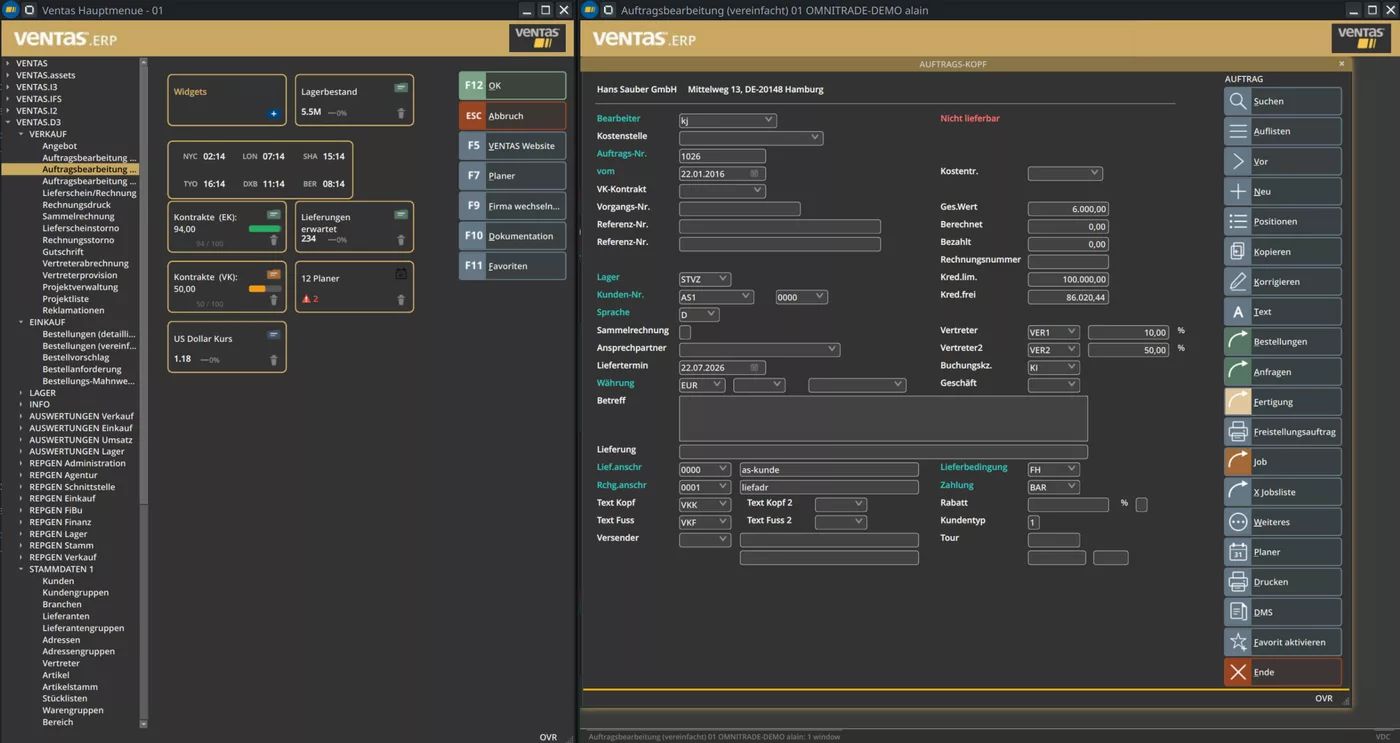1400x743 pixels.
Task: Select Angebot in the navigation tree
Action: point(59,146)
